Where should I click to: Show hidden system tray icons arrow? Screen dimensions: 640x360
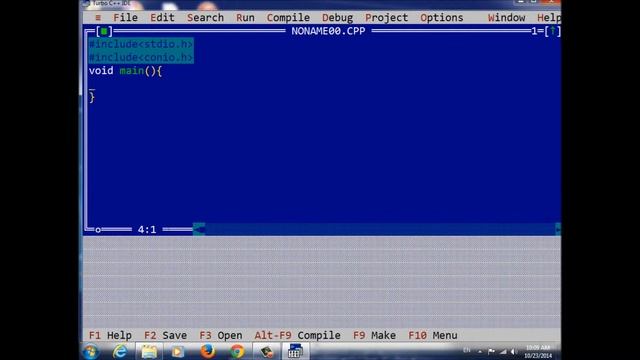tap(480, 351)
